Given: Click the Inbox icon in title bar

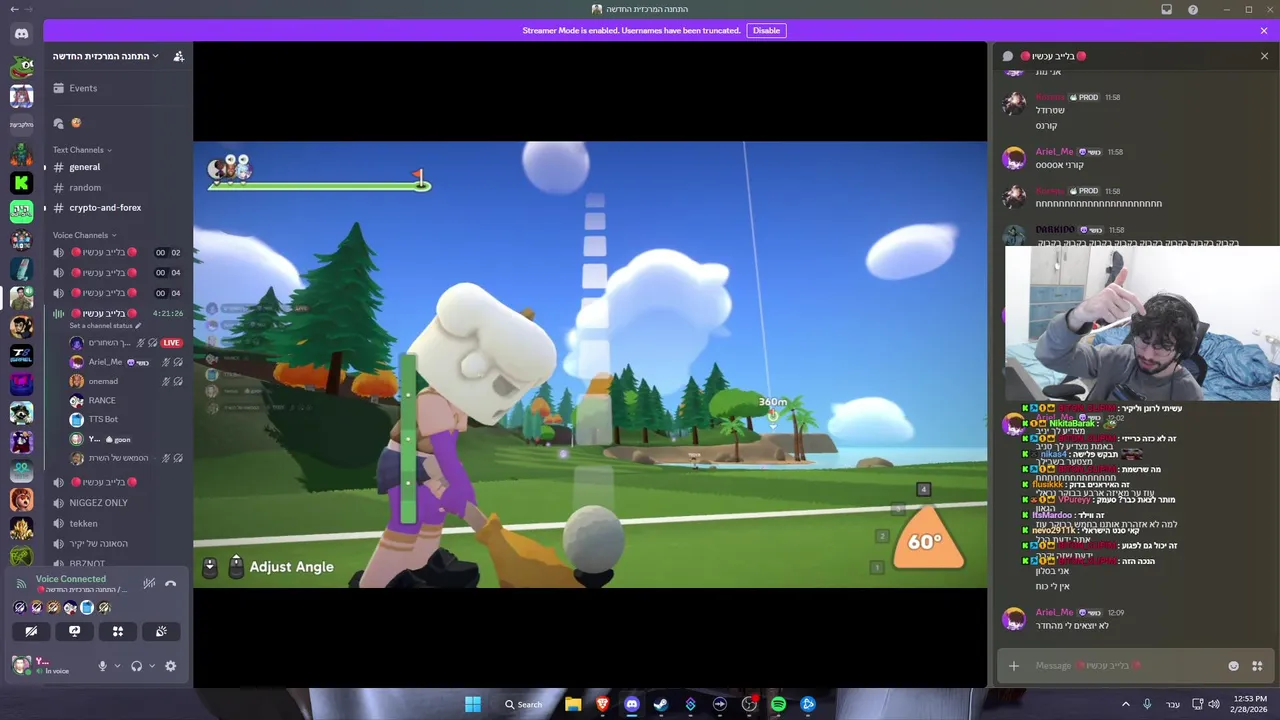Looking at the screenshot, I should (x=1166, y=9).
